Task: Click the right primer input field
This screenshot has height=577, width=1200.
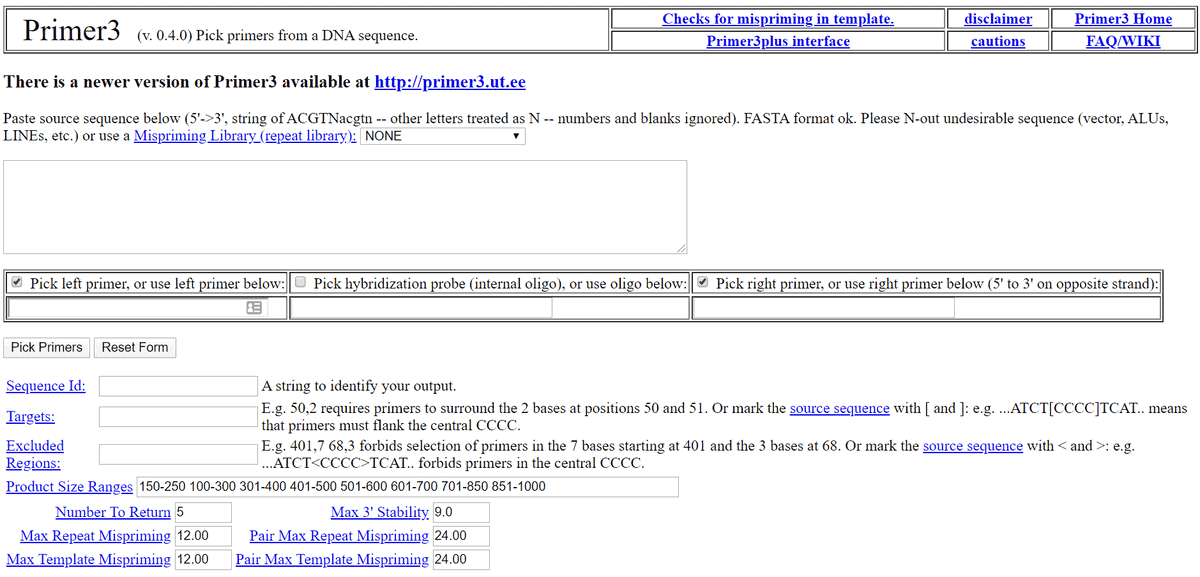Action: (824, 309)
